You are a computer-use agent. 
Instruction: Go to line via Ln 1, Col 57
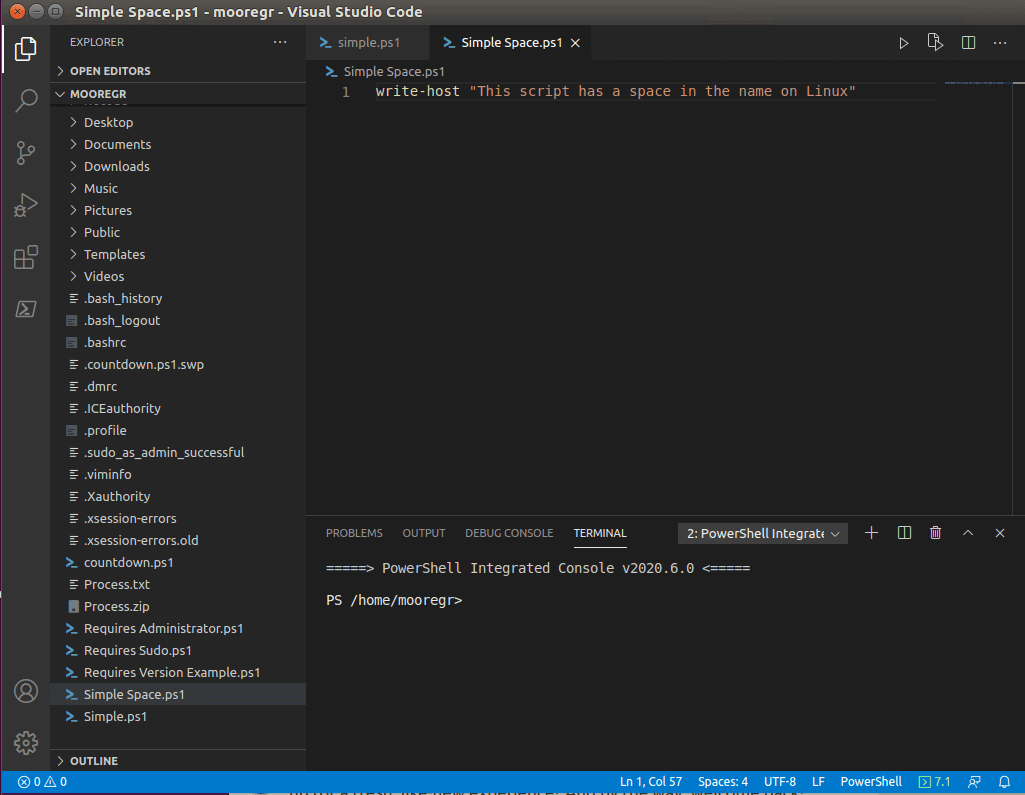[x=650, y=781]
